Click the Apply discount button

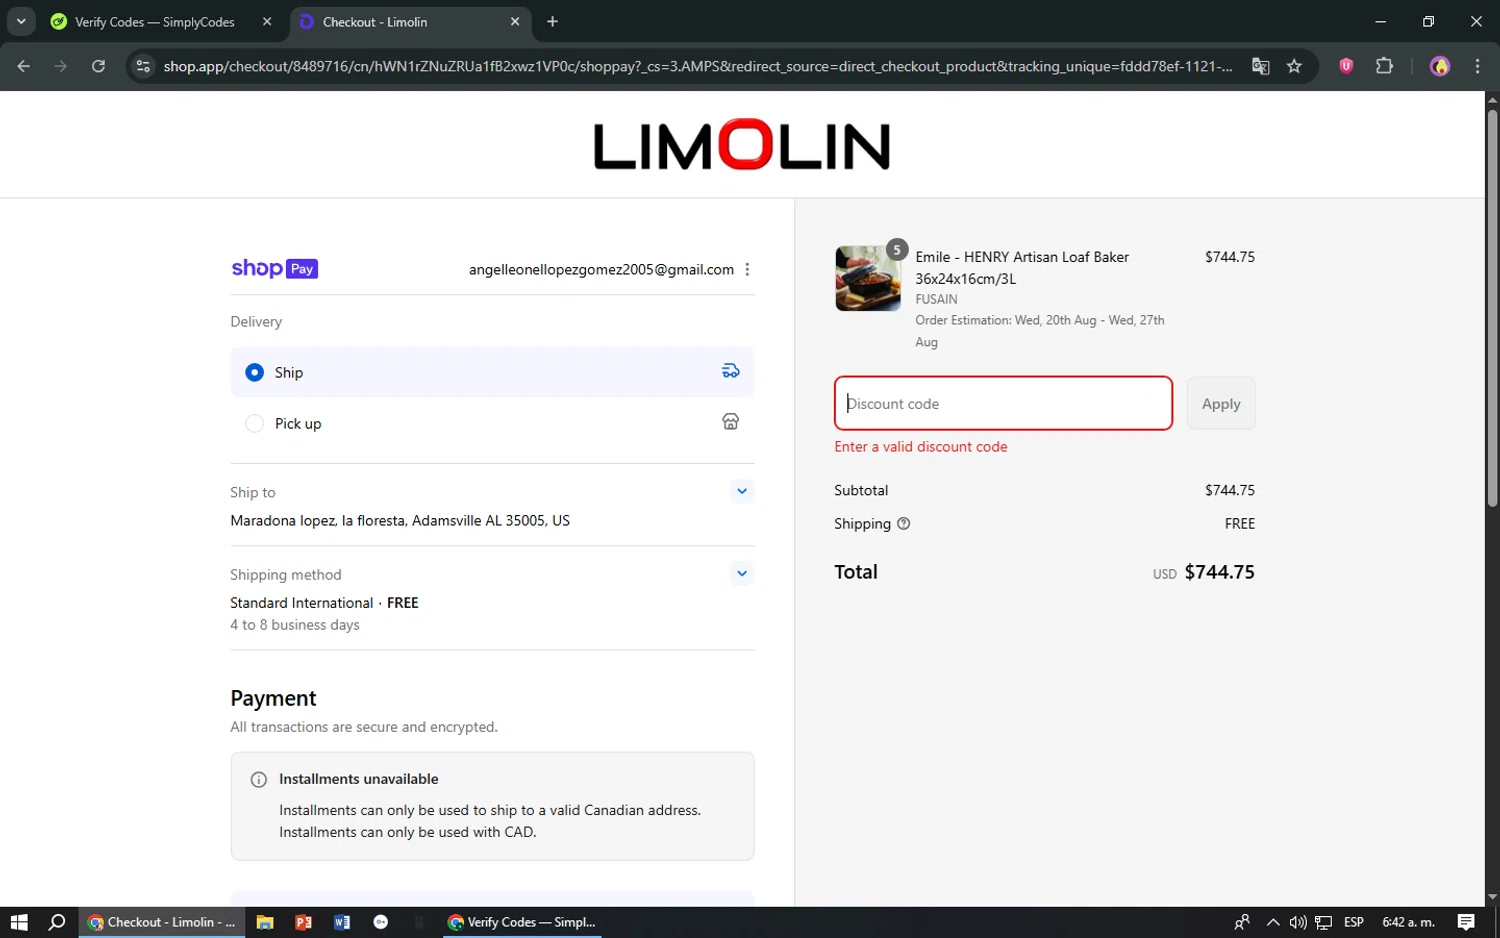(1221, 404)
